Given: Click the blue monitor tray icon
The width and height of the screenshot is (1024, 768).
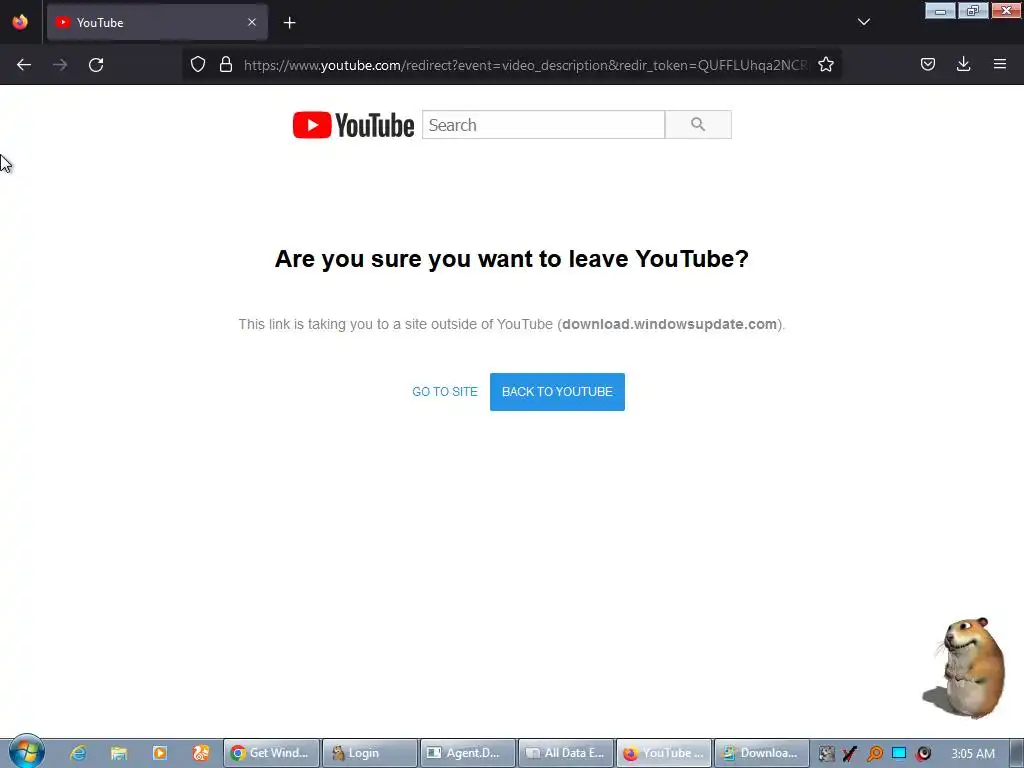Looking at the screenshot, I should click(x=899, y=754).
